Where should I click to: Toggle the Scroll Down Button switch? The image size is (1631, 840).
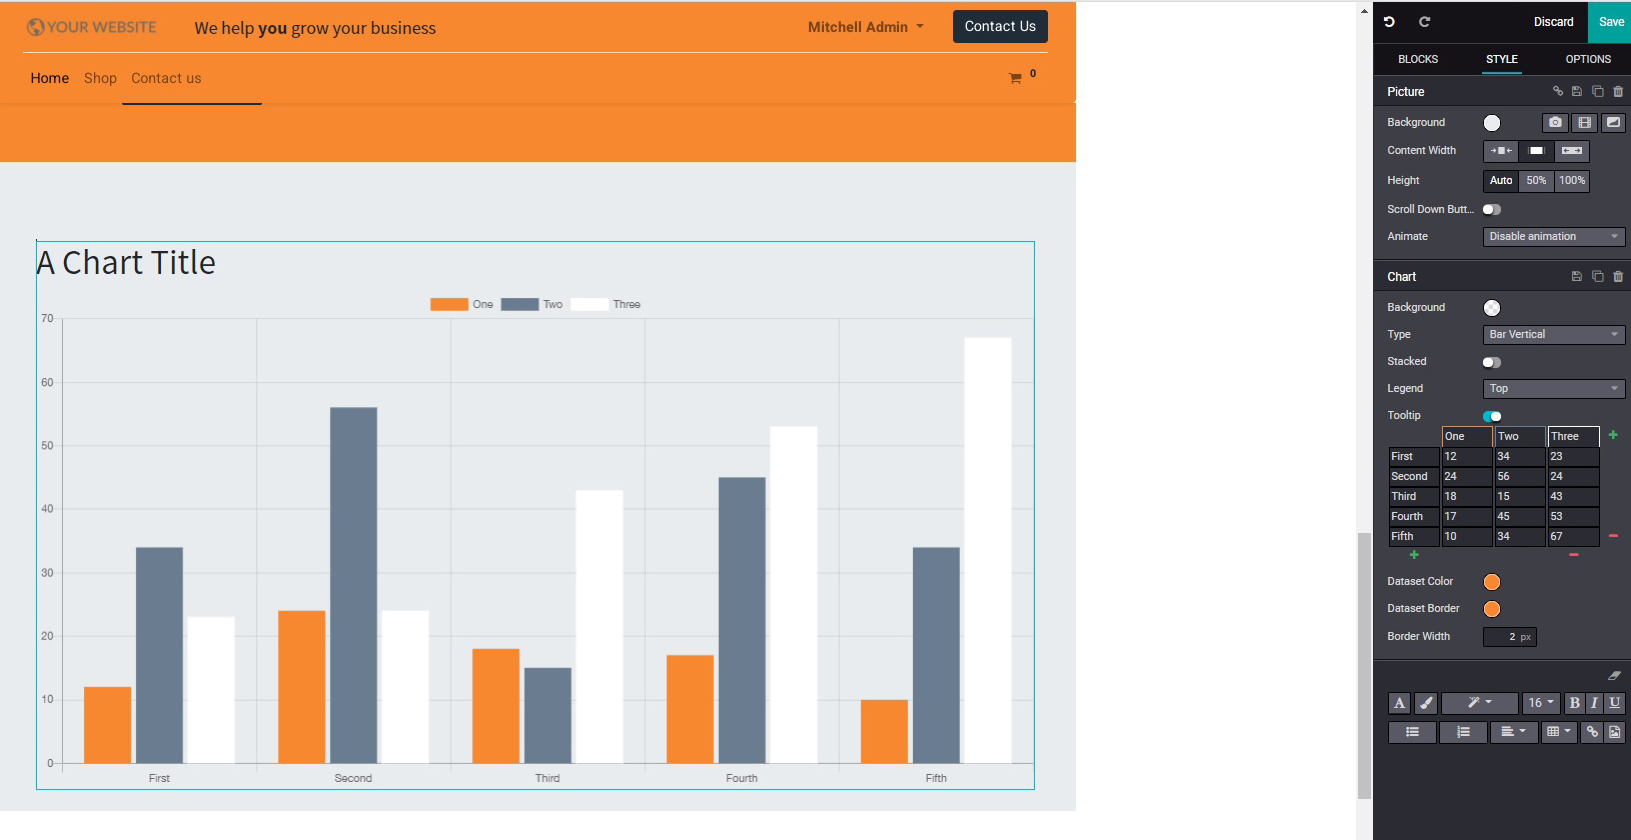click(1491, 210)
